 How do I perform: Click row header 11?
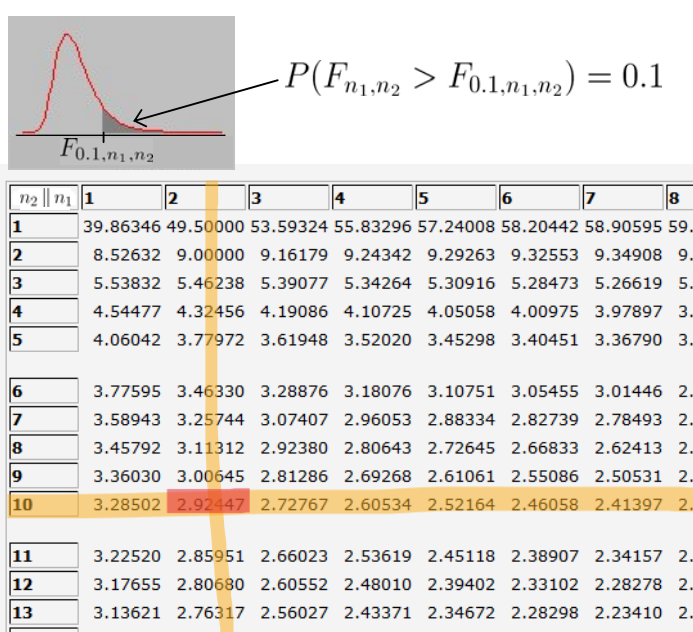point(43,555)
